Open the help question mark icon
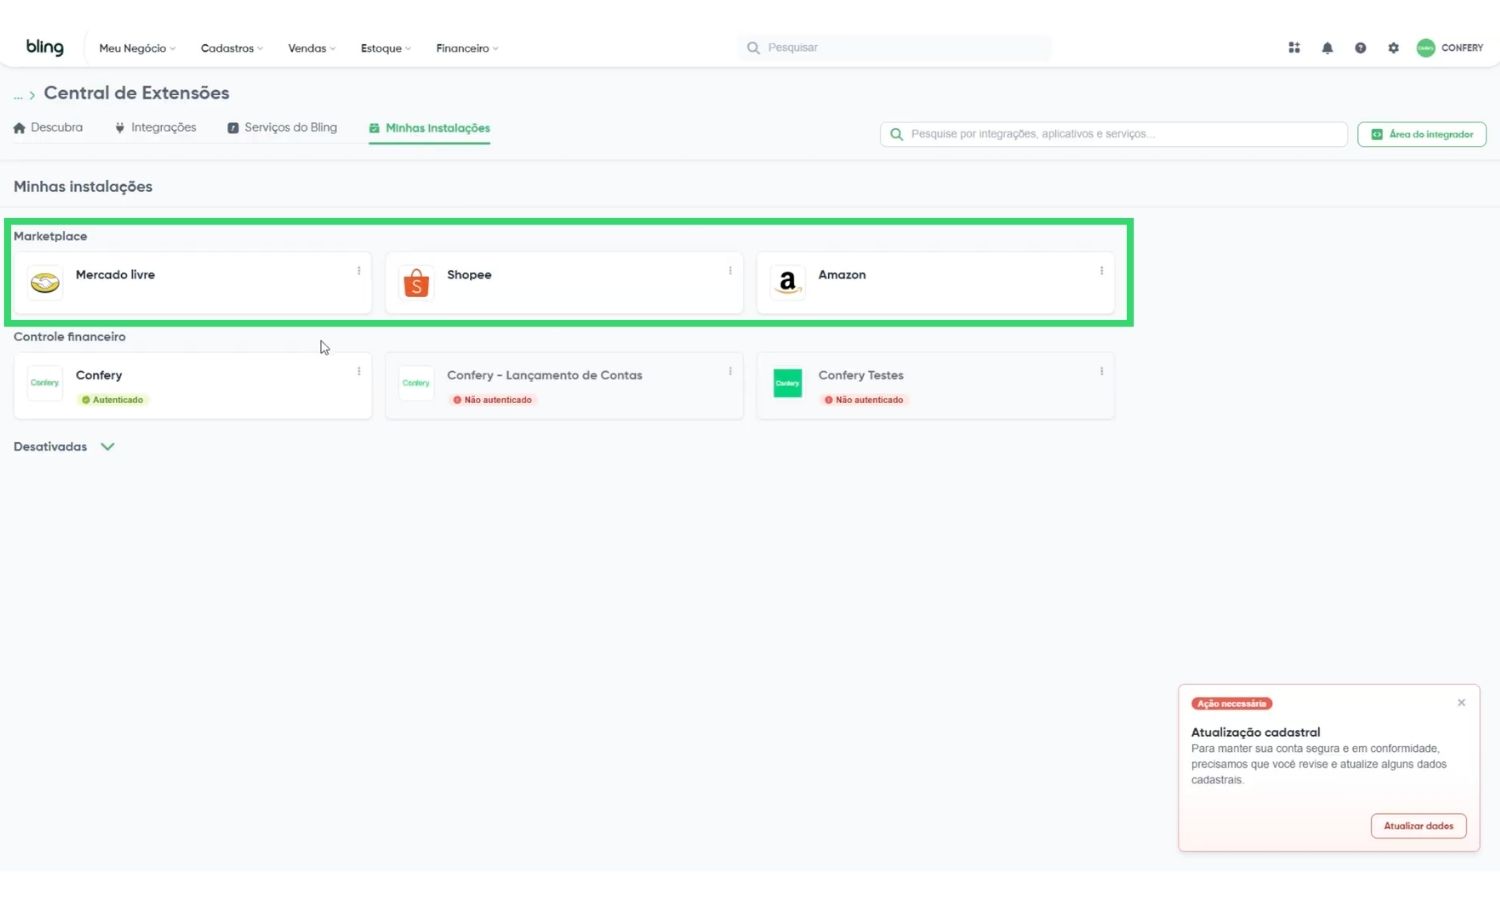Image resolution: width=1500 pixels, height=900 pixels. pyautogui.click(x=1360, y=48)
